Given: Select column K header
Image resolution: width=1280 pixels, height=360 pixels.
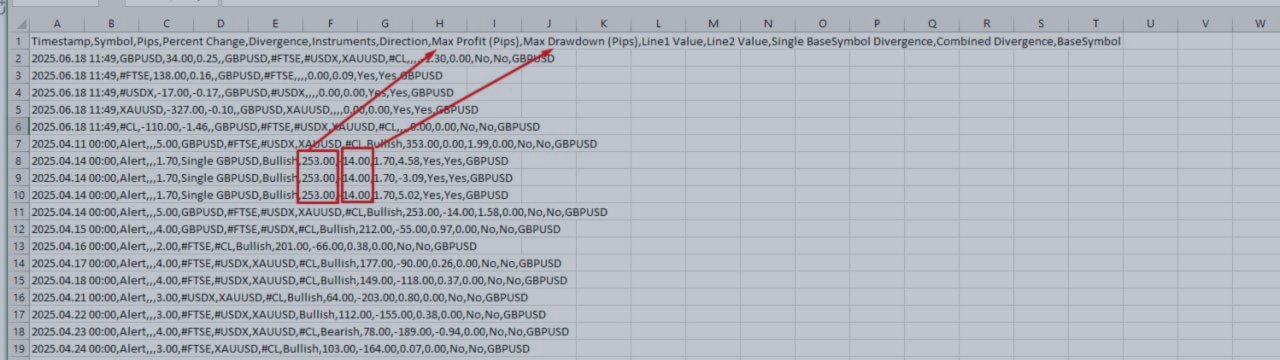Looking at the screenshot, I should [x=604, y=23].
